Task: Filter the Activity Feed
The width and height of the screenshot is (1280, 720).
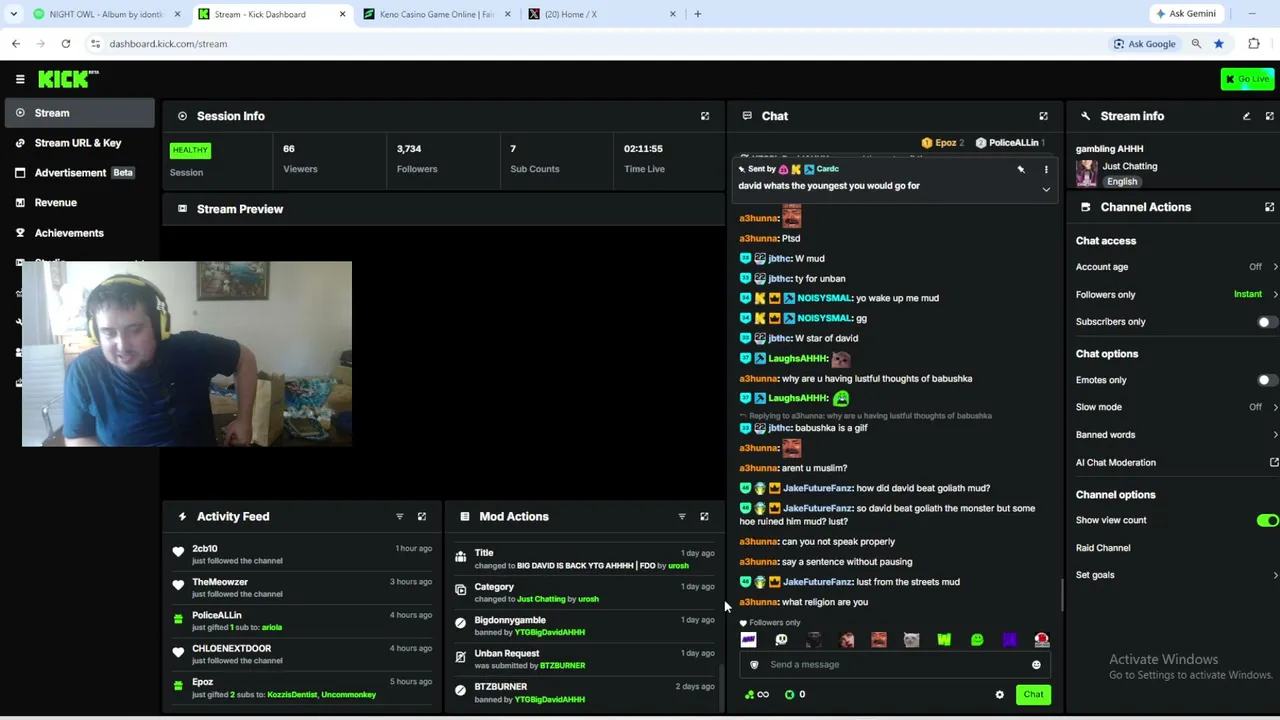Action: tap(399, 516)
